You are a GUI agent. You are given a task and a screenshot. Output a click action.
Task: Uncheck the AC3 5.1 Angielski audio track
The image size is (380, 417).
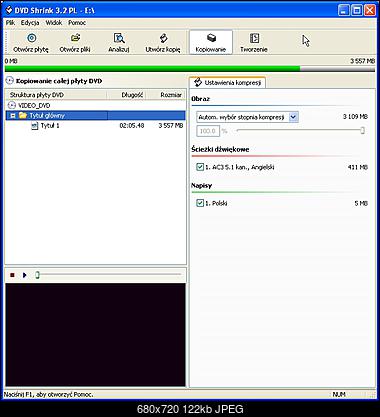pyautogui.click(x=200, y=167)
